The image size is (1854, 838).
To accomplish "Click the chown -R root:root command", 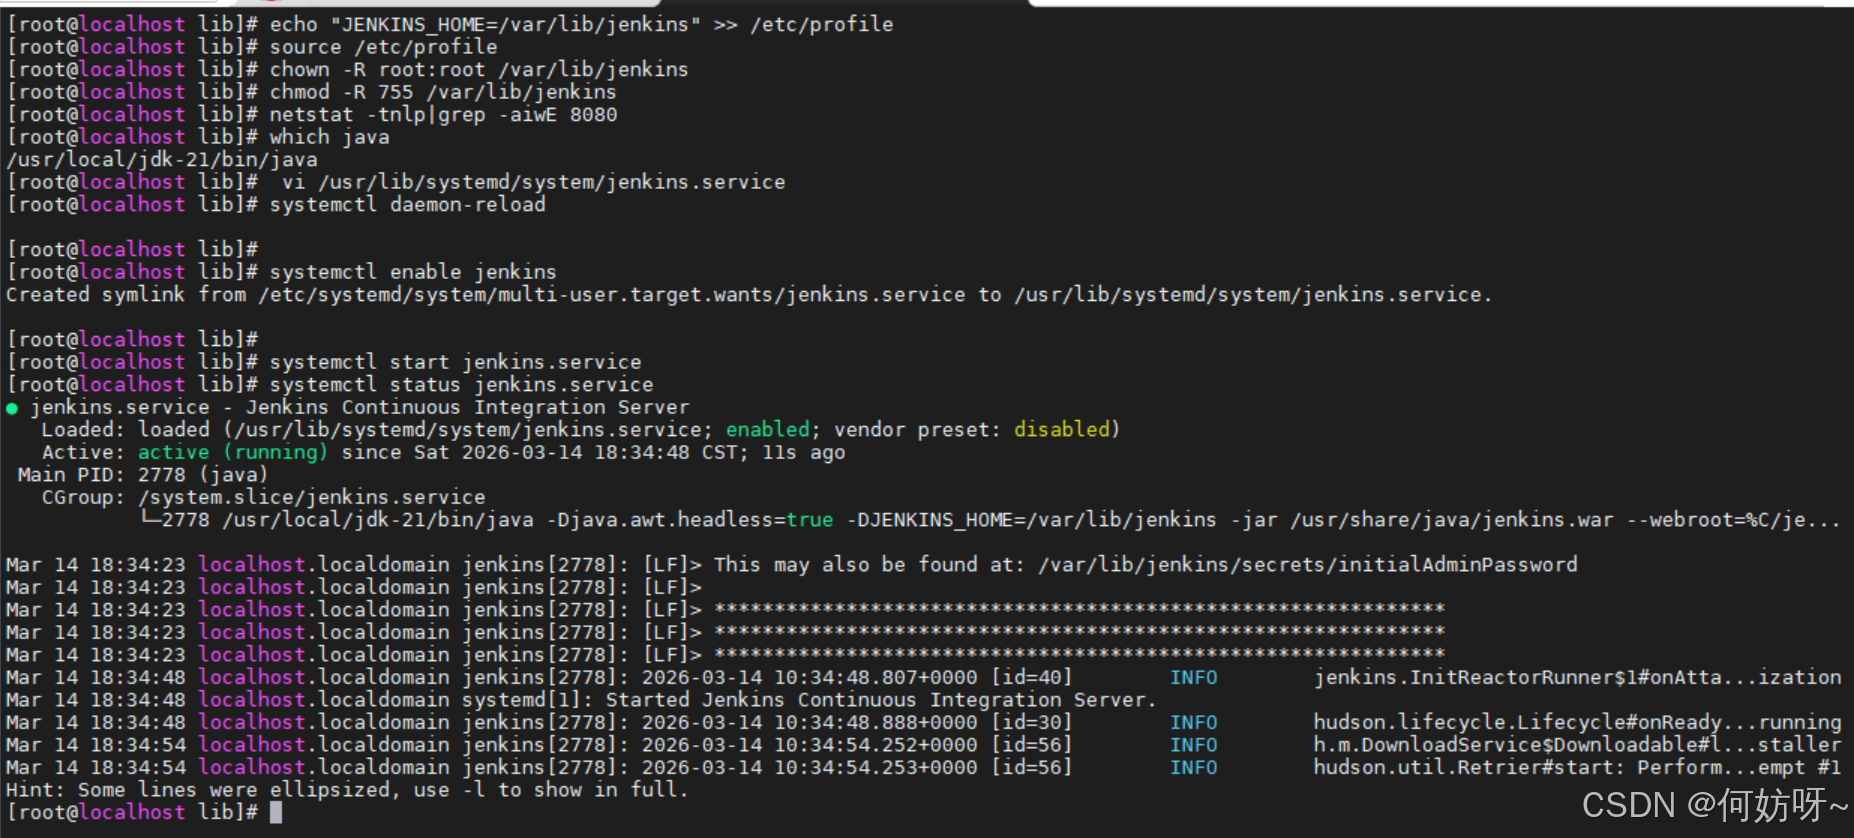I will pos(479,70).
